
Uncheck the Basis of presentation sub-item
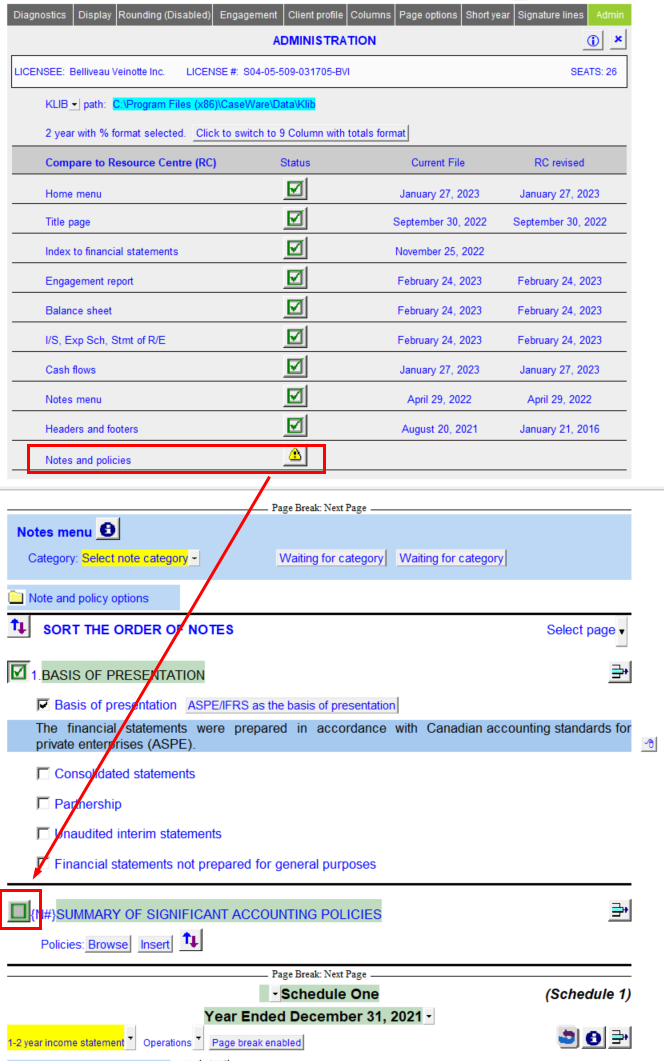(x=43, y=705)
